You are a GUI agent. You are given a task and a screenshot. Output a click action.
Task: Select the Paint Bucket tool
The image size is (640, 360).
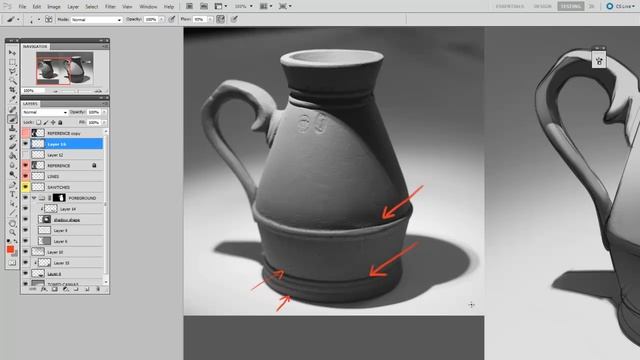point(12,156)
